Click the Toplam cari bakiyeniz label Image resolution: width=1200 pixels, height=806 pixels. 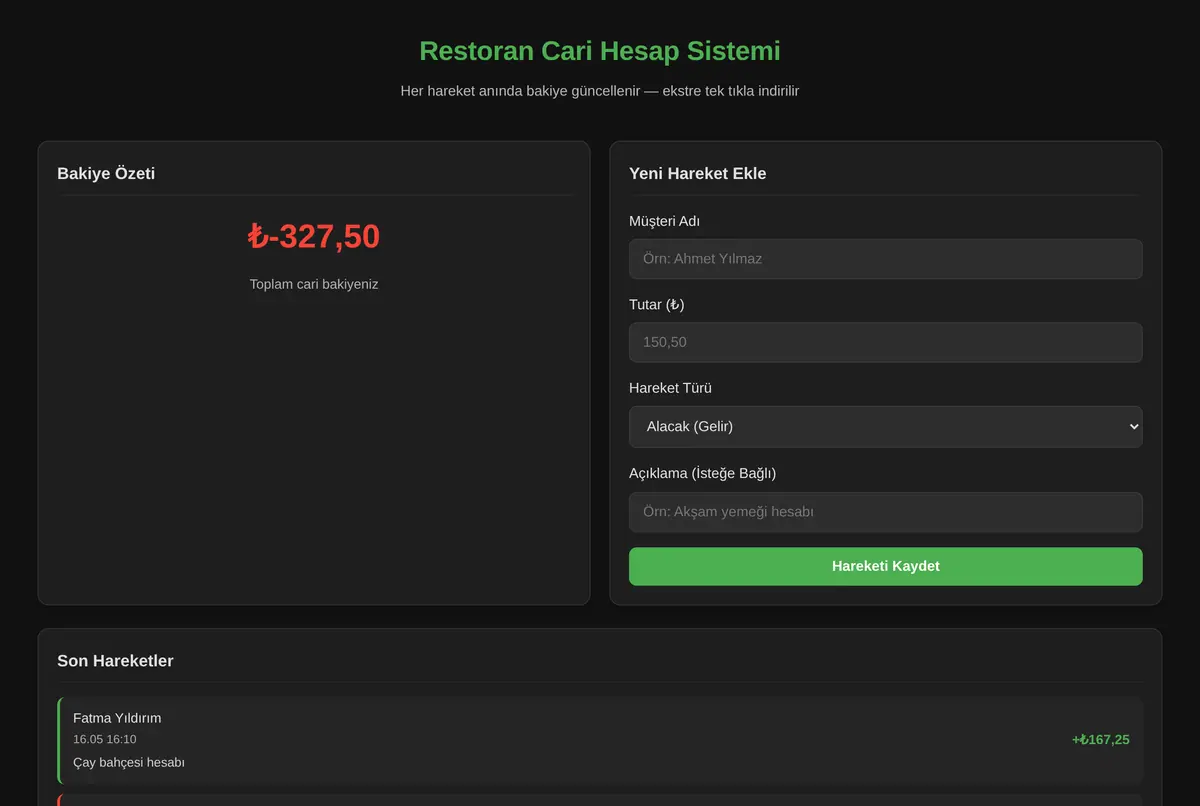click(x=314, y=284)
